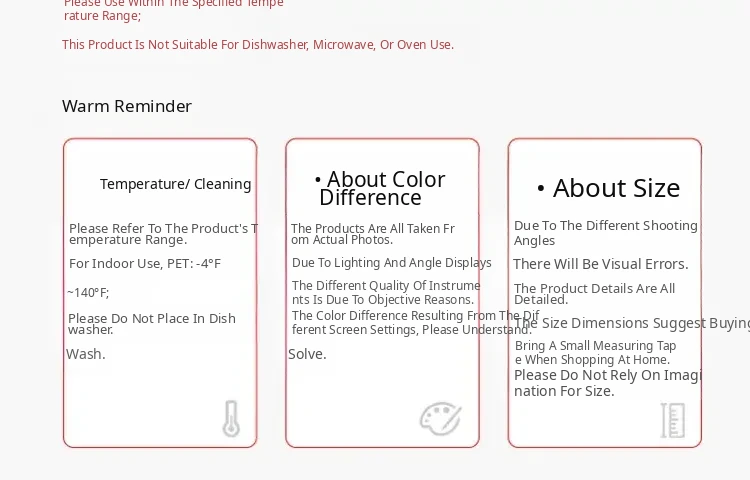
Task: Click the 'Temperature/ Cleaning' card title
Action: tap(175, 184)
